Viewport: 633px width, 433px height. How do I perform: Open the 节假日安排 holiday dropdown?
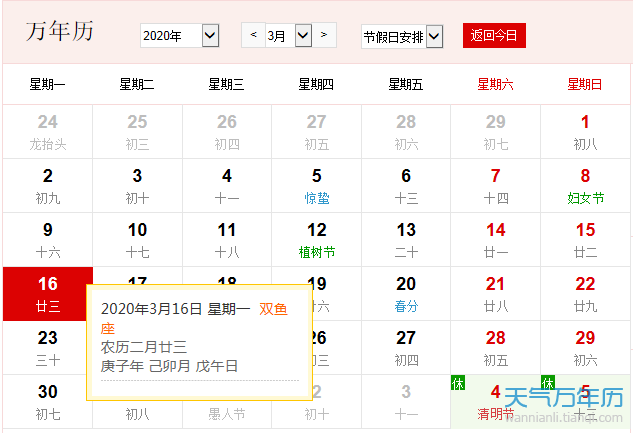pos(402,37)
